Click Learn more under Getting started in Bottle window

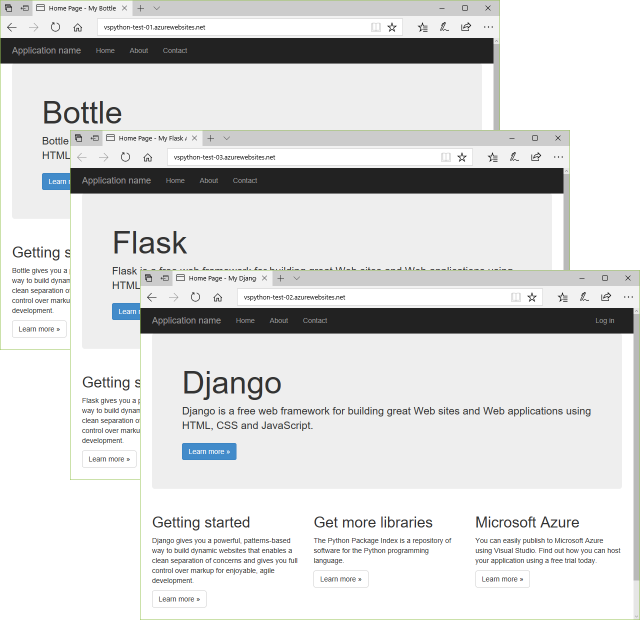[x=39, y=329]
